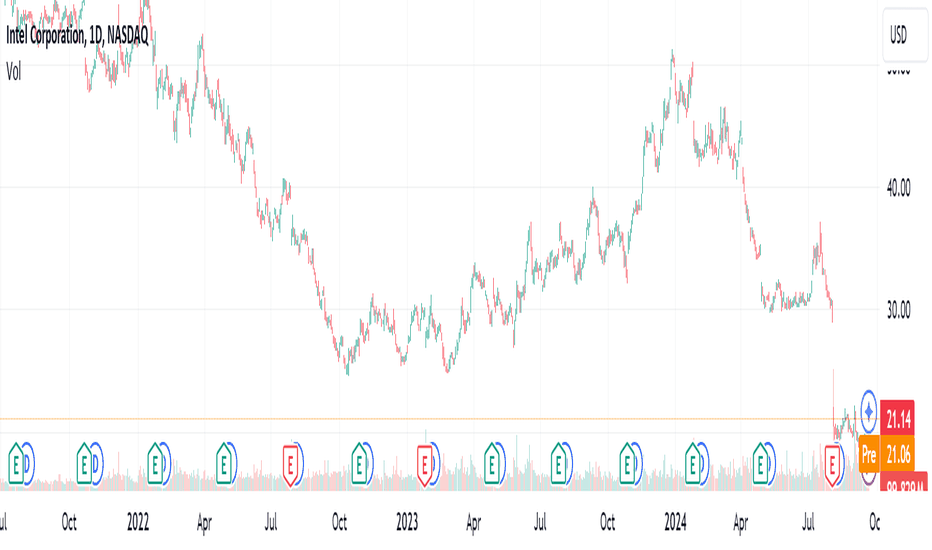Viewport: 932px width, 550px height.
Task: Select the Vol indicator label
Action: (14, 72)
